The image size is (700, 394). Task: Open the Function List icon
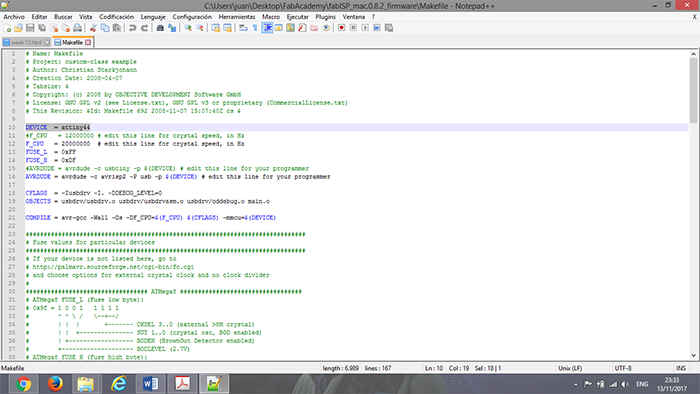pos(302,28)
